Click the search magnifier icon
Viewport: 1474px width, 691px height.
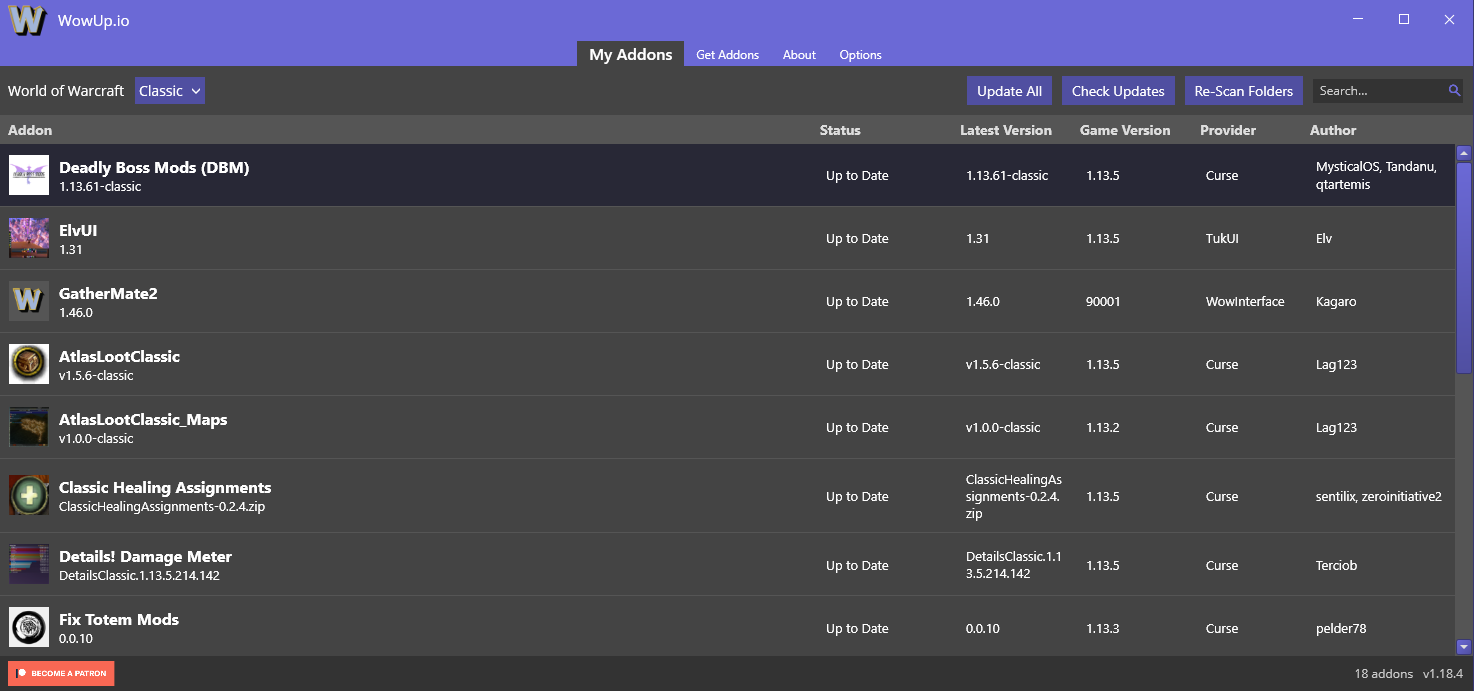coord(1454,91)
